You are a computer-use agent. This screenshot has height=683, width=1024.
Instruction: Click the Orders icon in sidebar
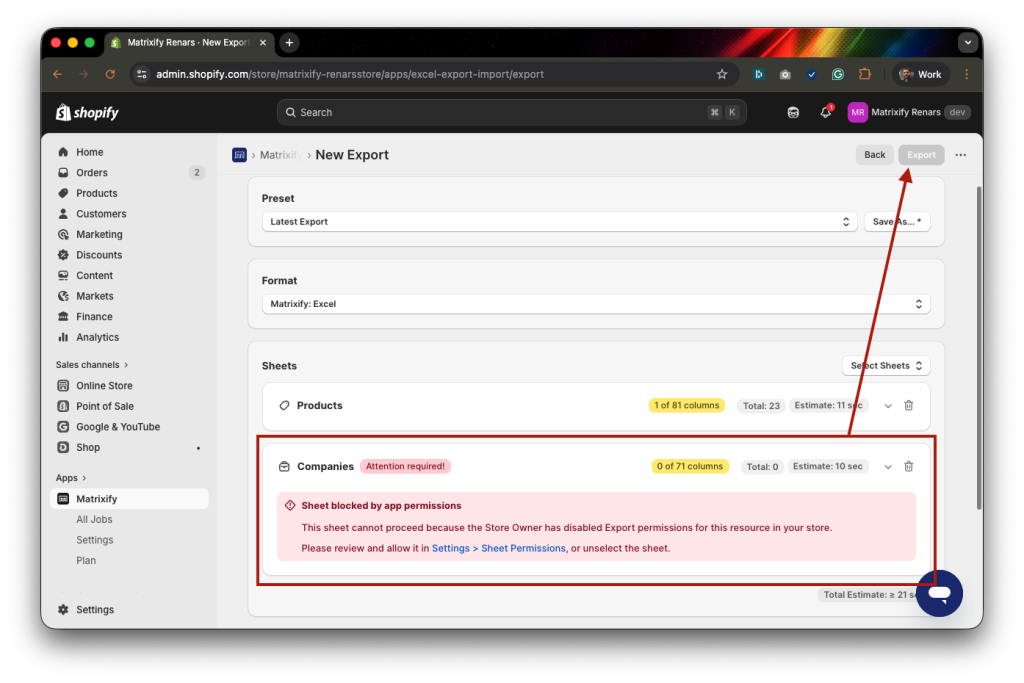pos(62,172)
